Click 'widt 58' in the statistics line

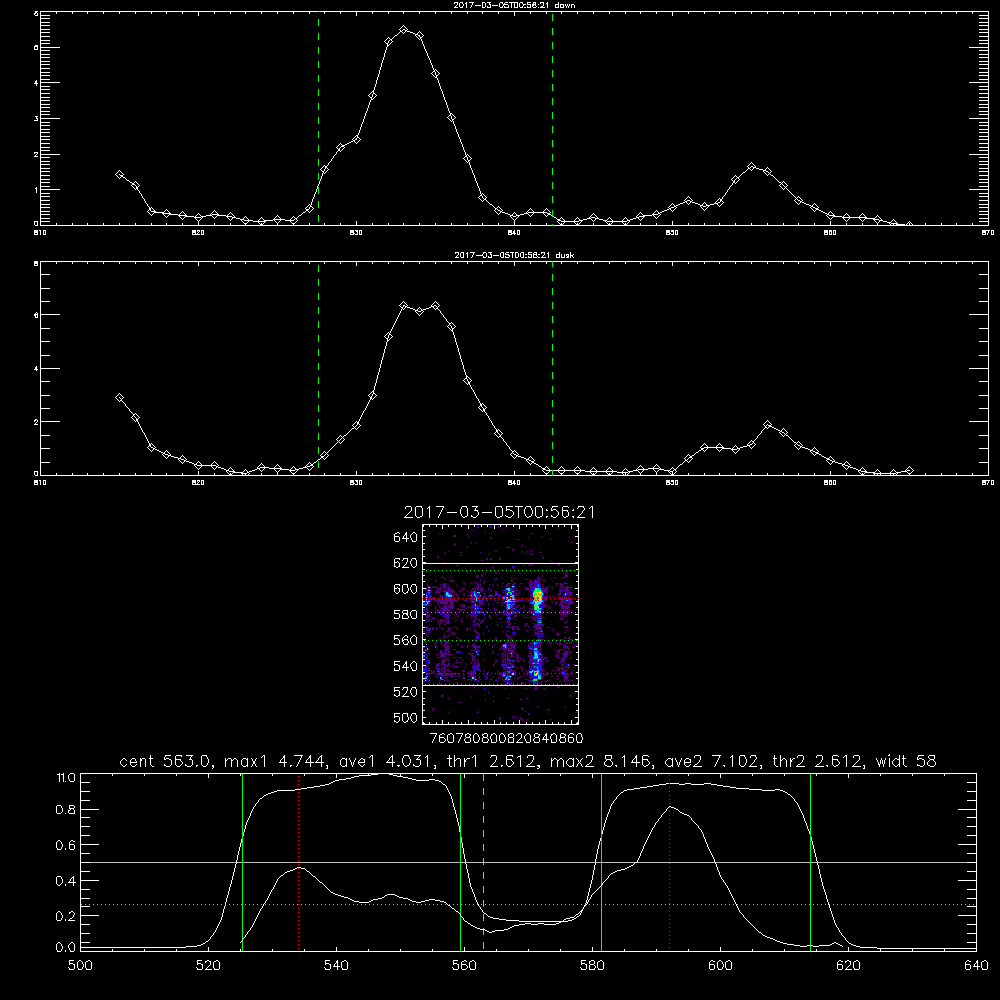(x=906, y=761)
